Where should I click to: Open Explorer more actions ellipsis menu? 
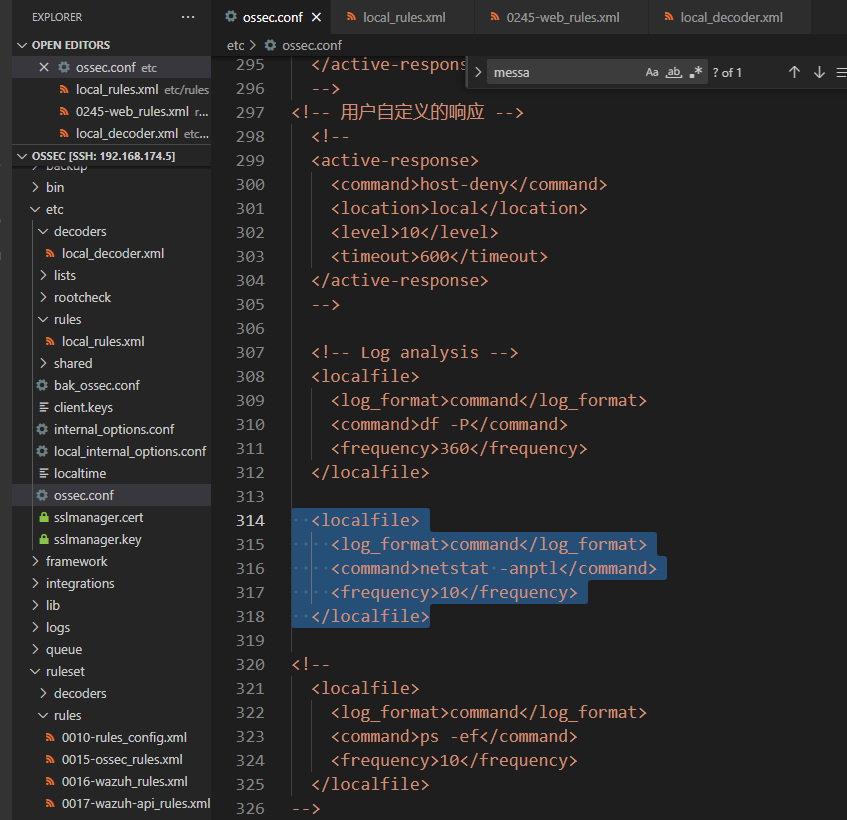point(187,17)
